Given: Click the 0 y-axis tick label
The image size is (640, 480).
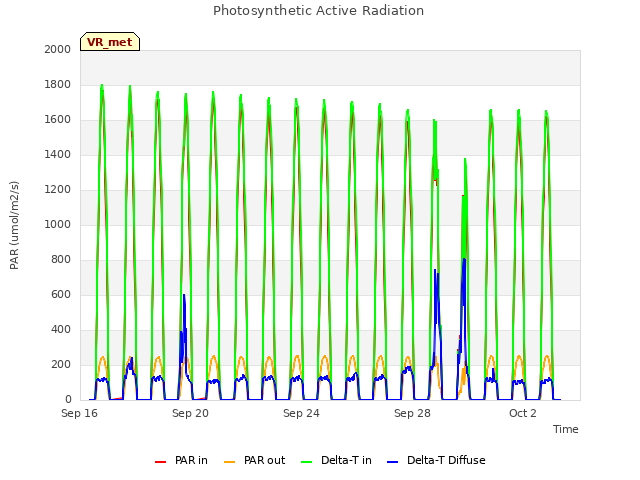Looking at the screenshot, I should pyautogui.click(x=68, y=399).
